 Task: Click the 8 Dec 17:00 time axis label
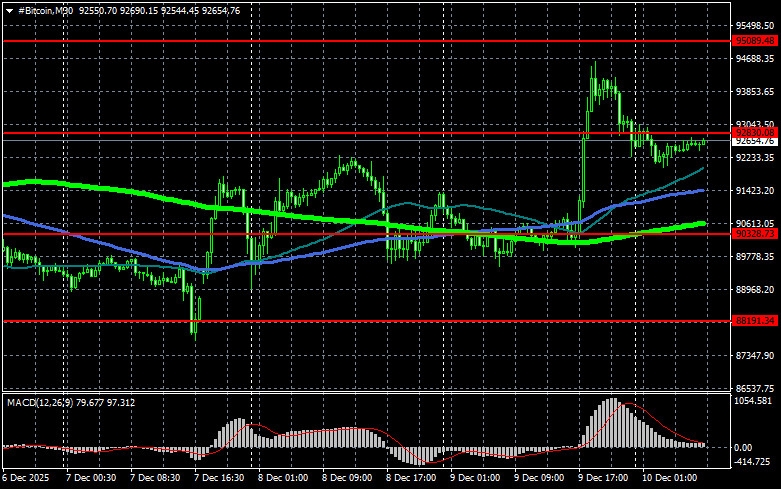[x=411, y=478]
